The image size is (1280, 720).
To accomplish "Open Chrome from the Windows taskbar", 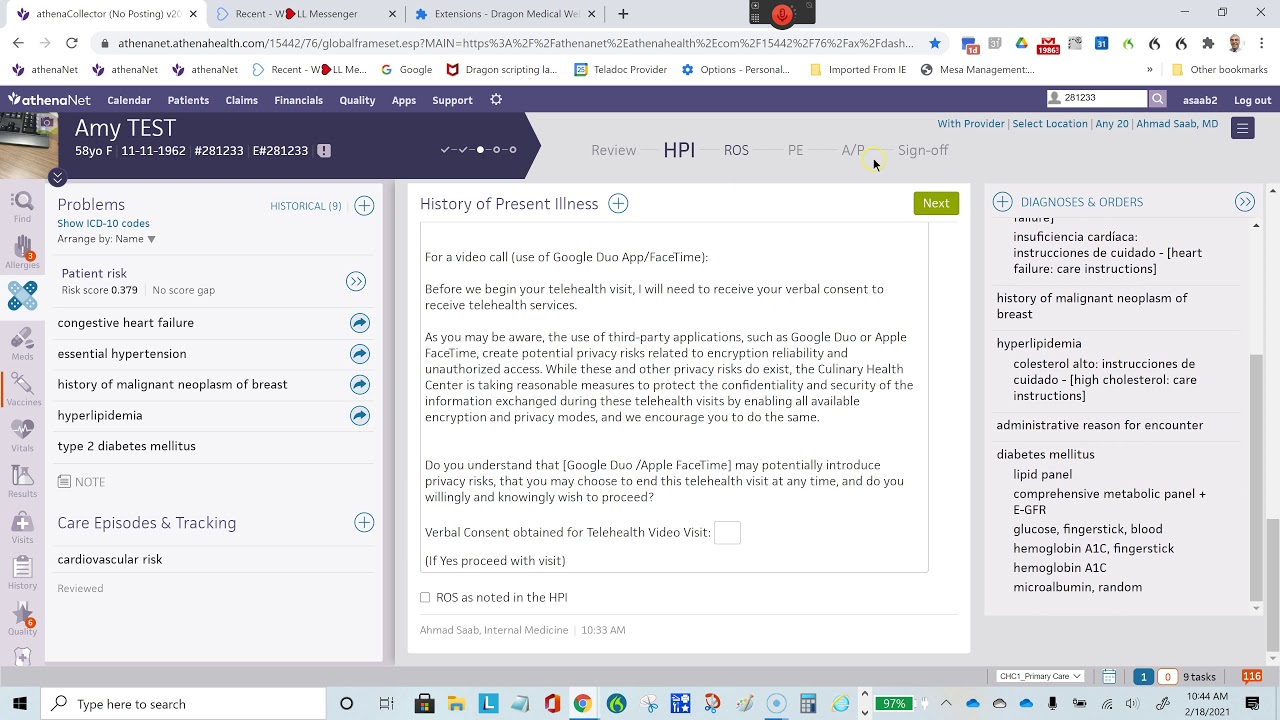I will pos(582,704).
